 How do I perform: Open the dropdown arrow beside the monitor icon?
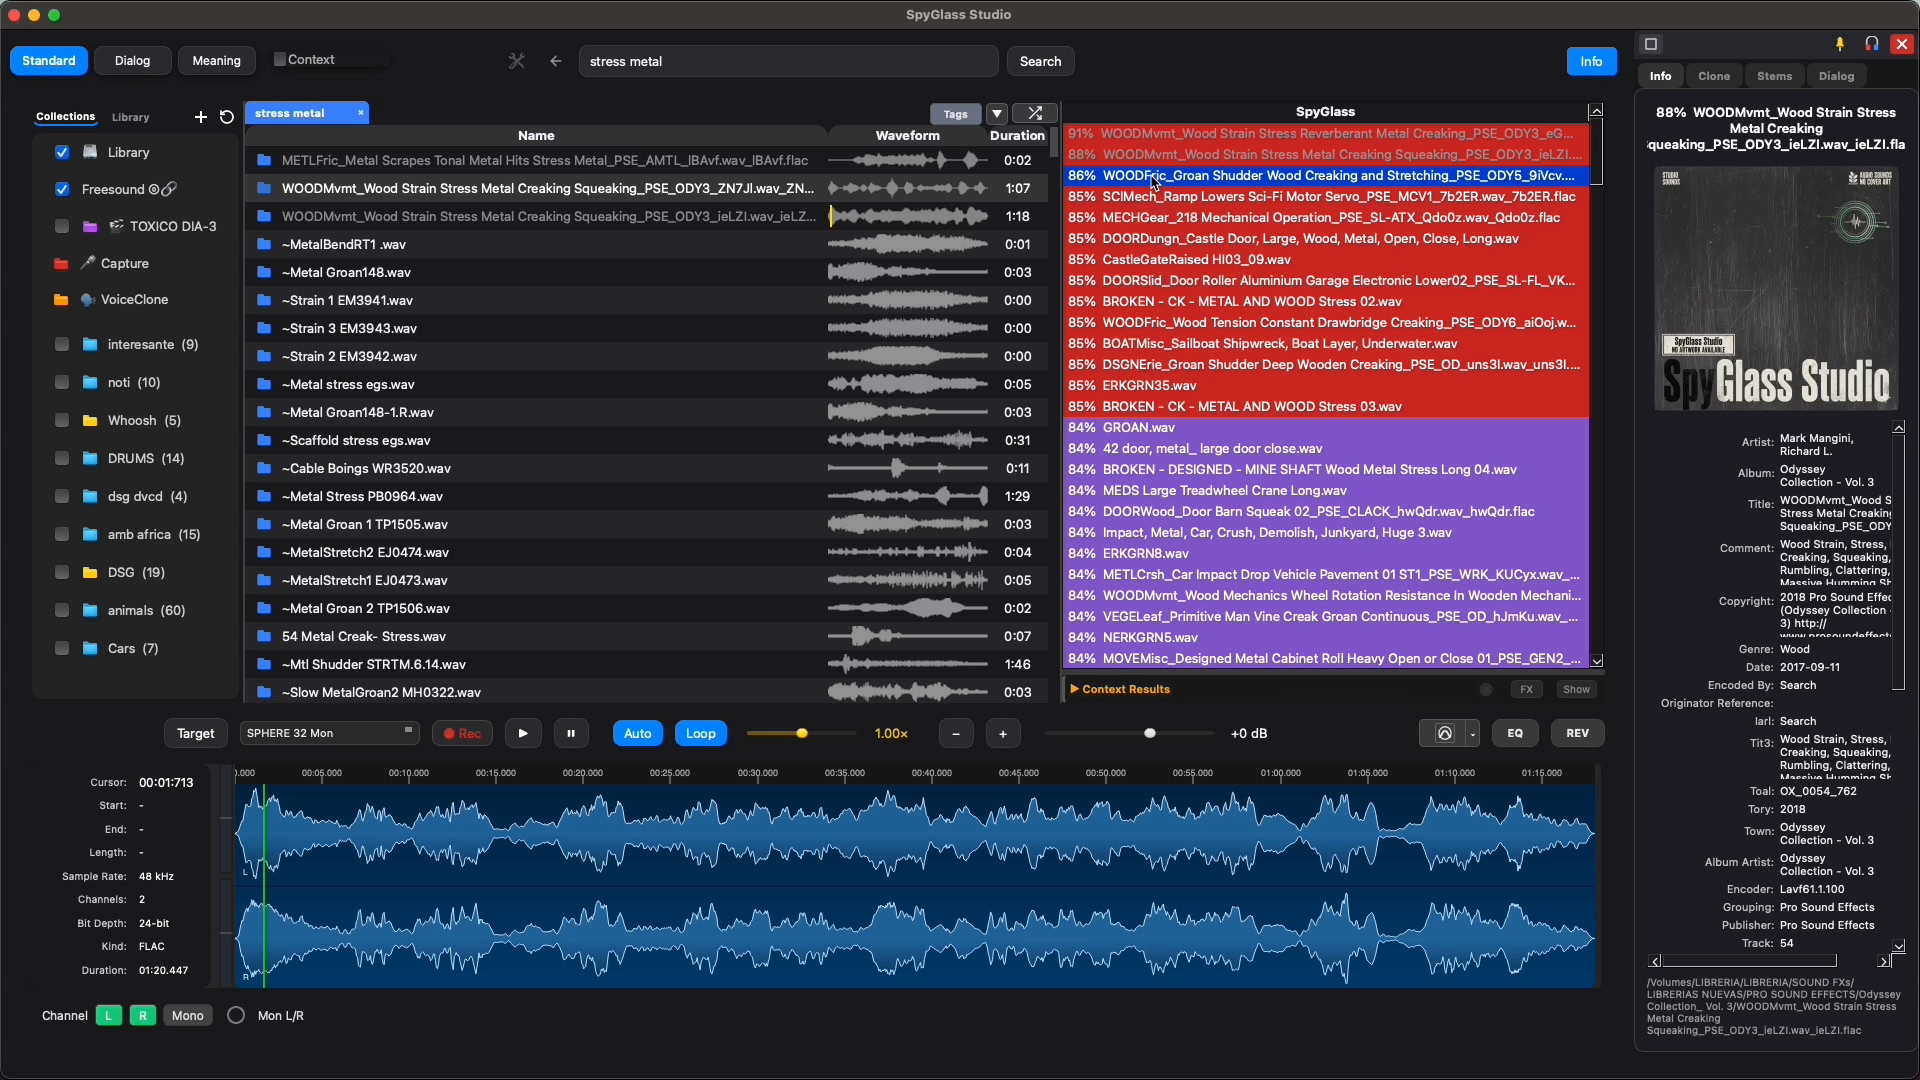coord(1473,734)
